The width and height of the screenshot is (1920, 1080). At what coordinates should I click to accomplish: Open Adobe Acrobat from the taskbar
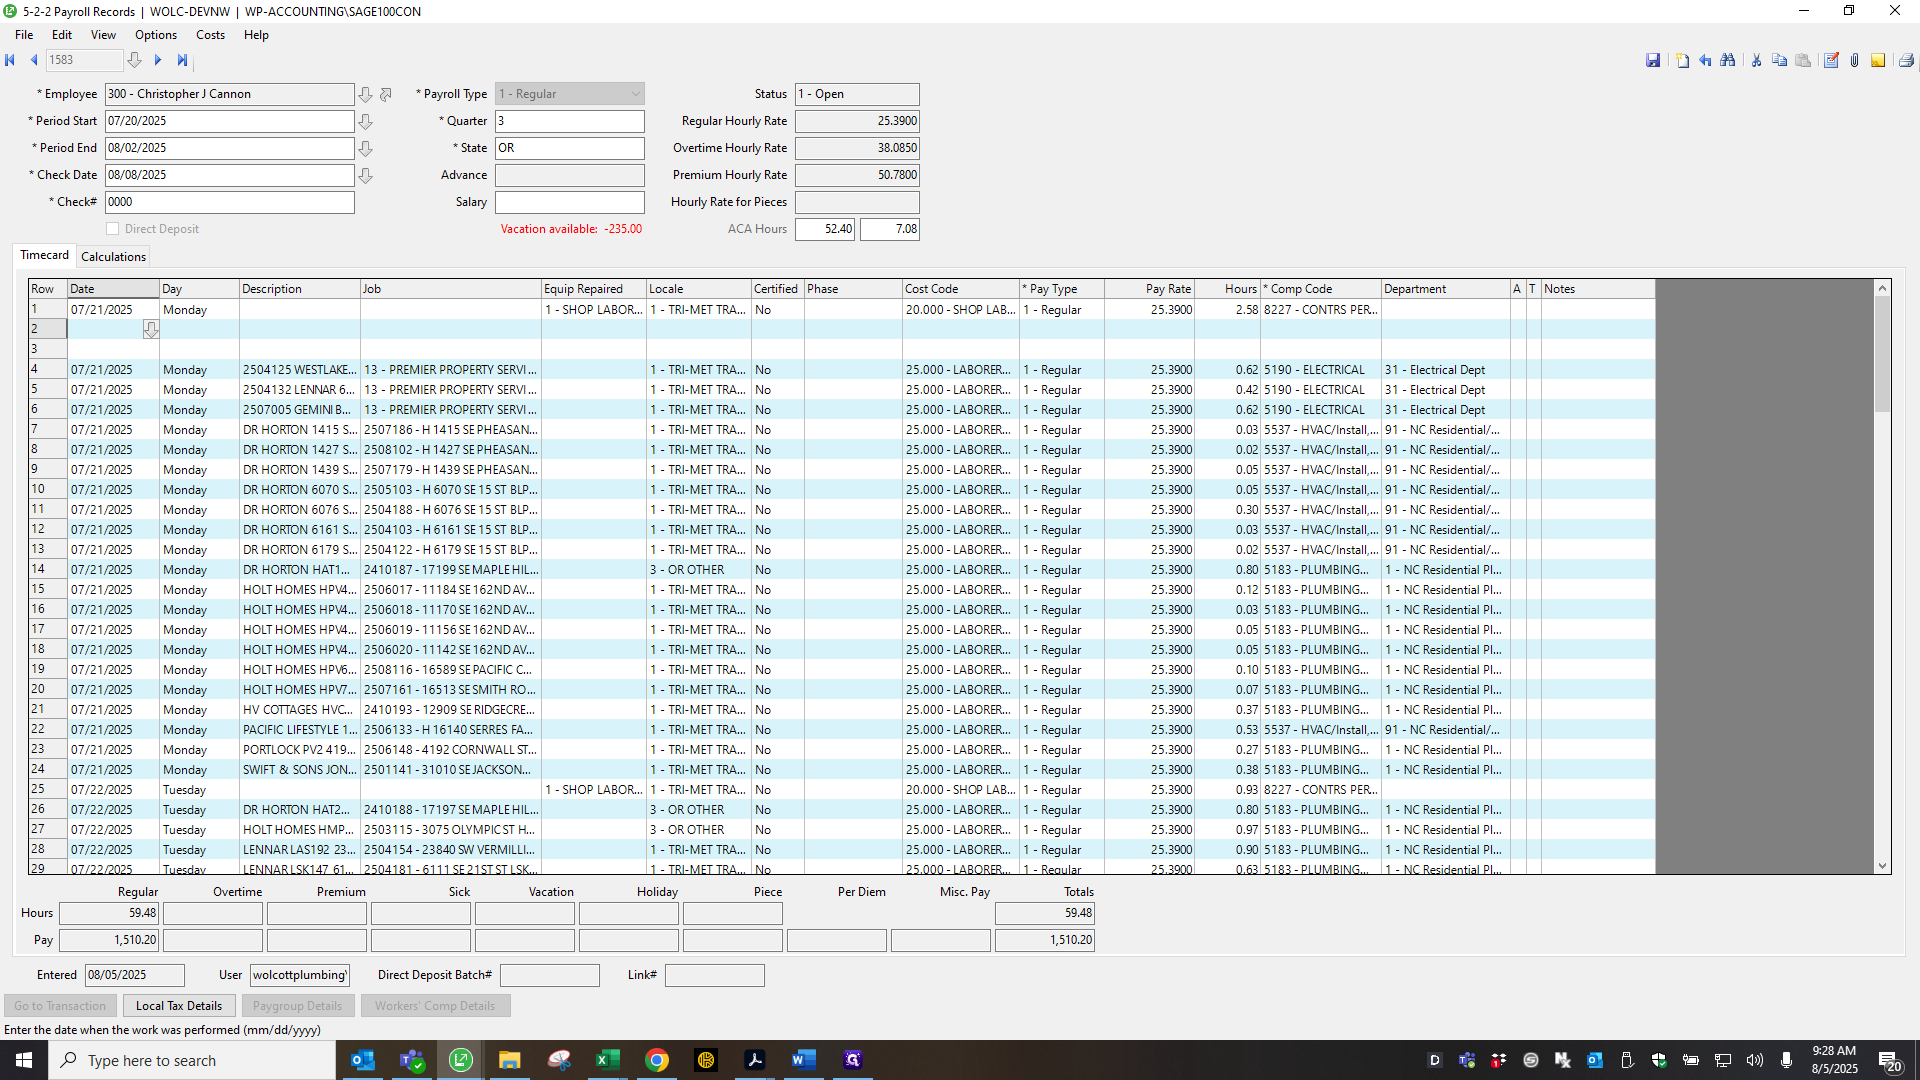[x=754, y=1060]
